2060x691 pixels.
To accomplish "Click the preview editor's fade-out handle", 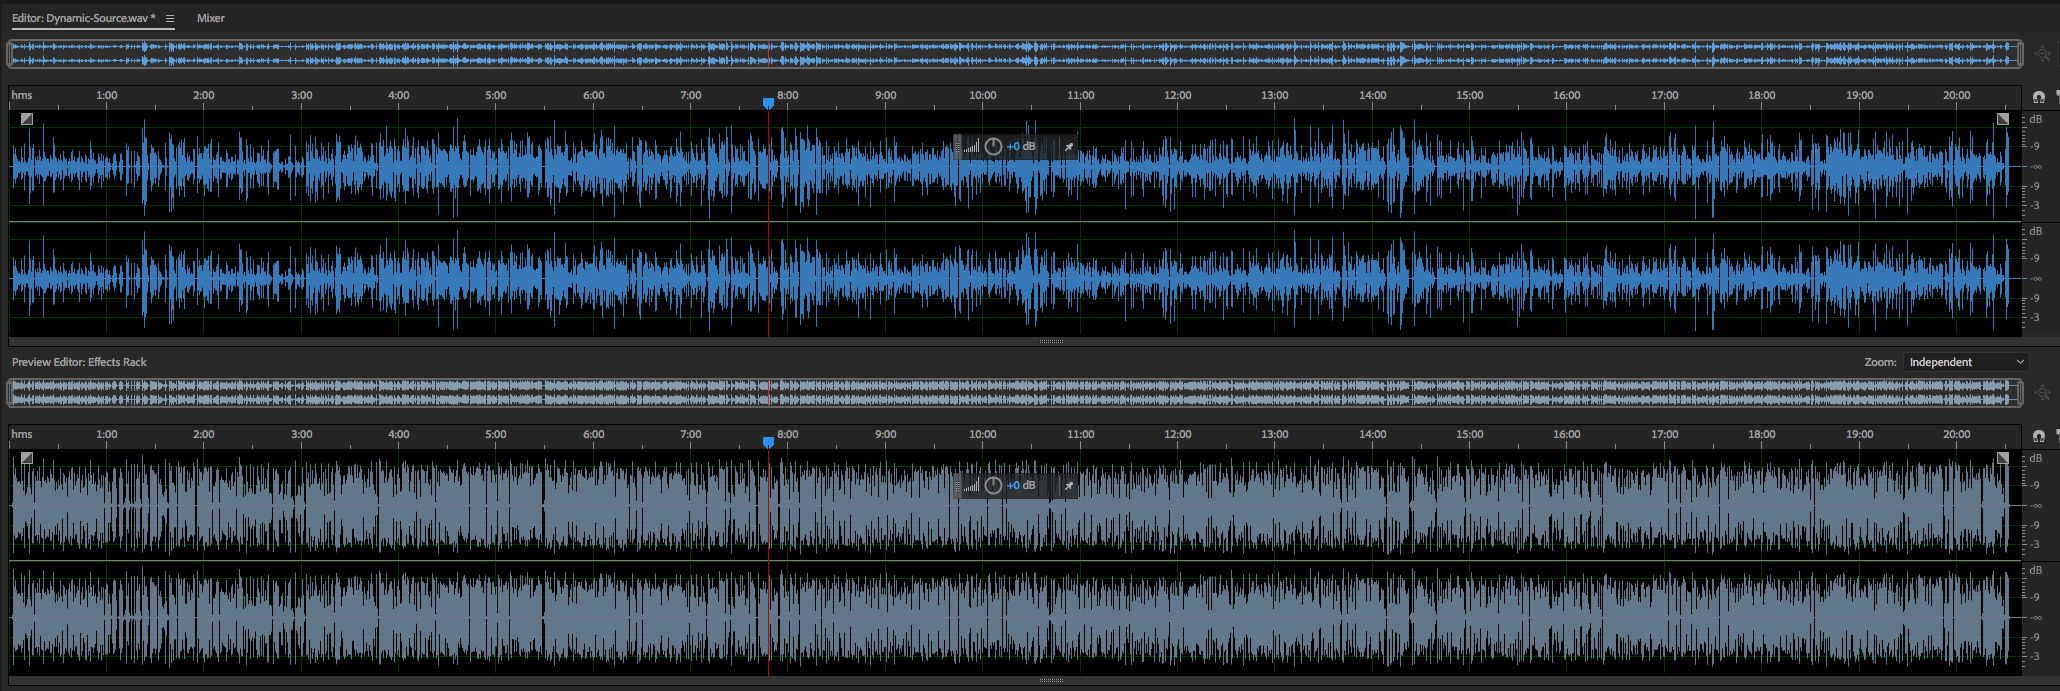I will pos(2002,458).
